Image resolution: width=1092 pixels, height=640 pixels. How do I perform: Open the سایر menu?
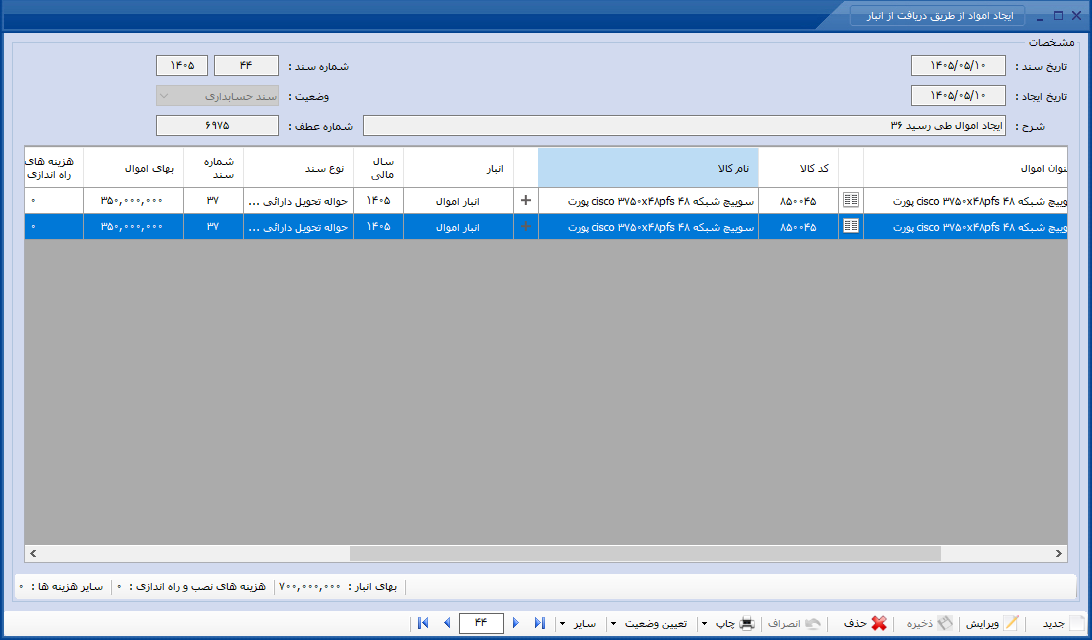pos(579,623)
